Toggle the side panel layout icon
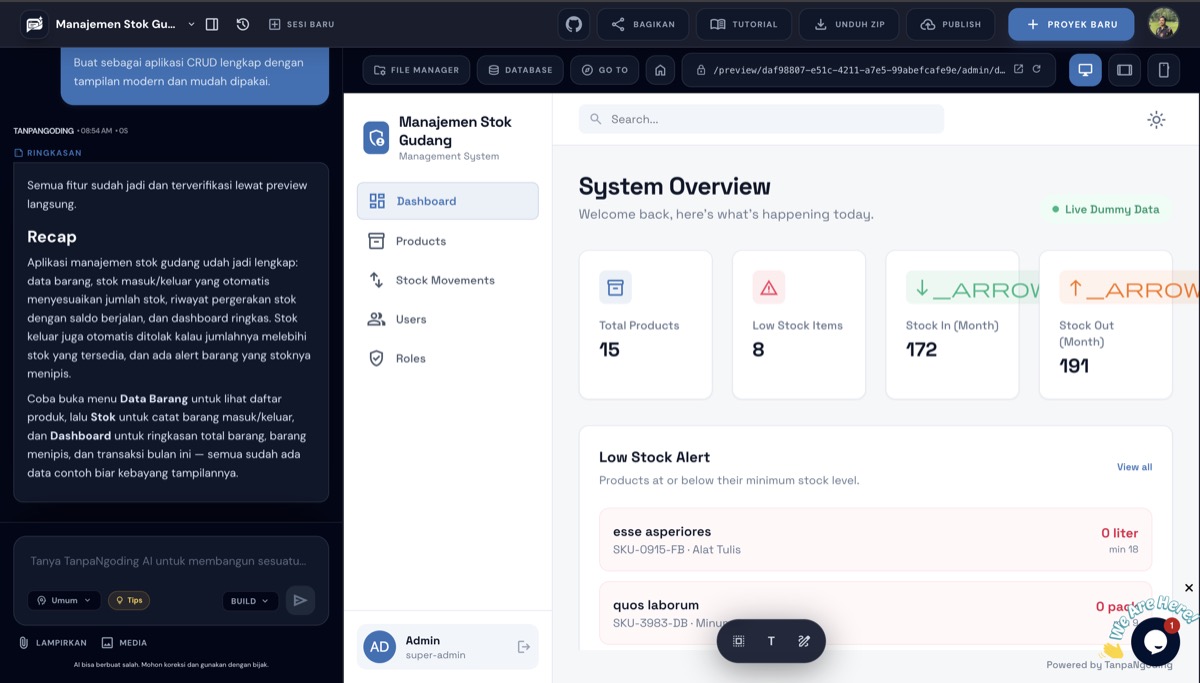The width and height of the screenshot is (1200, 683). click(212, 24)
